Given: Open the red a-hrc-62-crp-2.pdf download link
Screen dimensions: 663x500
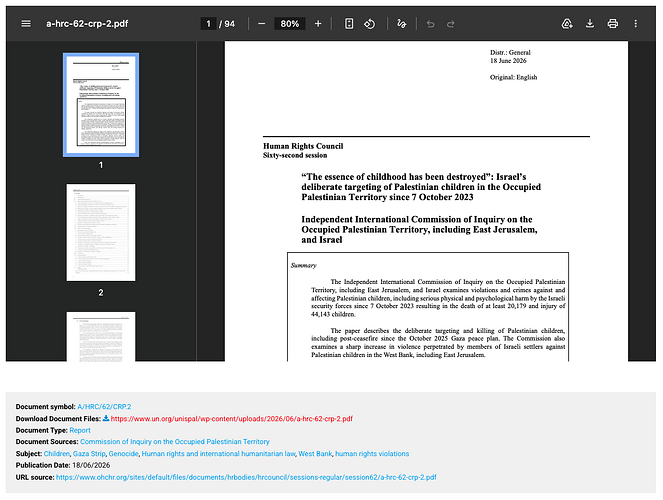Looking at the screenshot, I should [x=232, y=418].
